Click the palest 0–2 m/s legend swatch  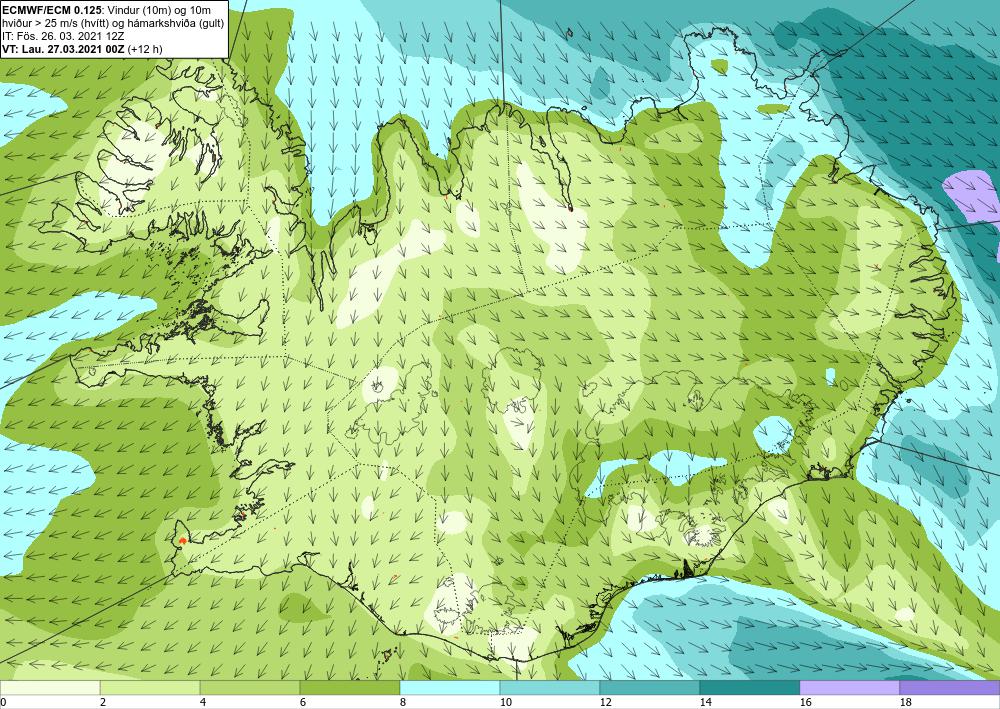point(50,688)
